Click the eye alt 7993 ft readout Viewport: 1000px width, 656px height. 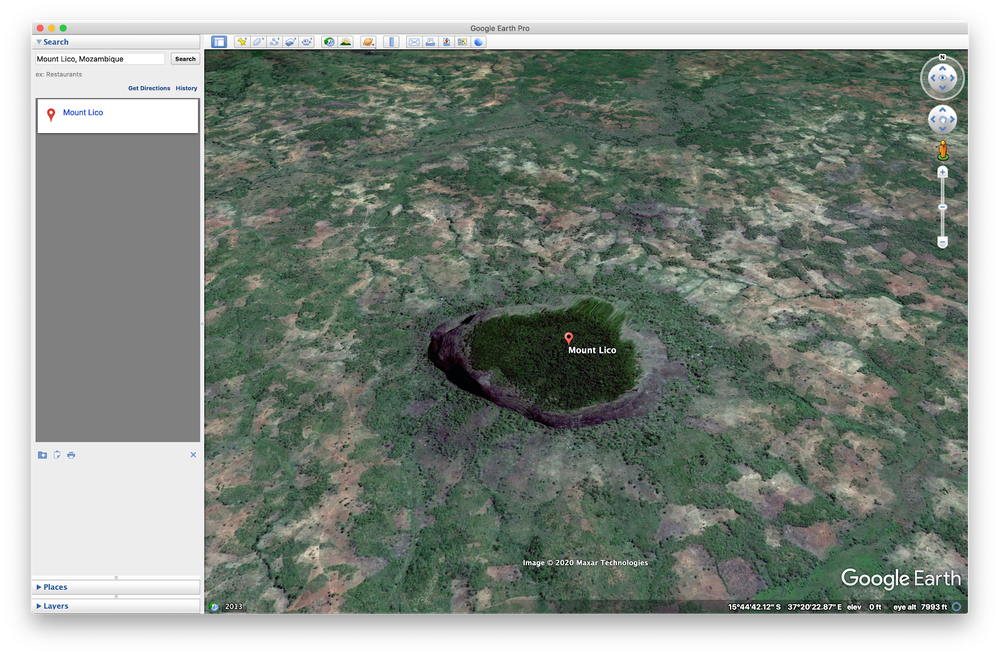(920, 607)
